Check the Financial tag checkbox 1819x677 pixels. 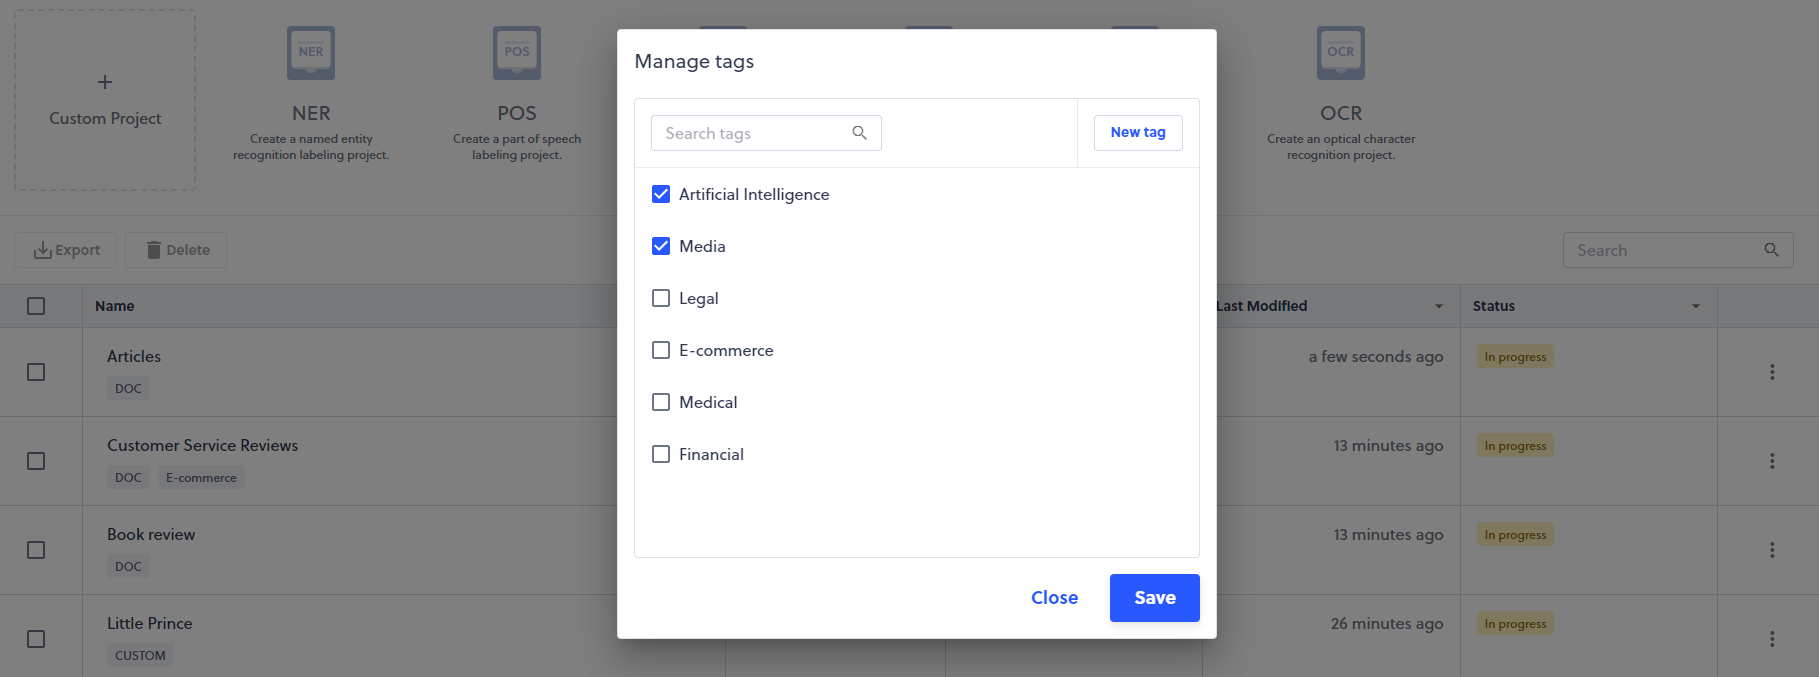point(661,454)
